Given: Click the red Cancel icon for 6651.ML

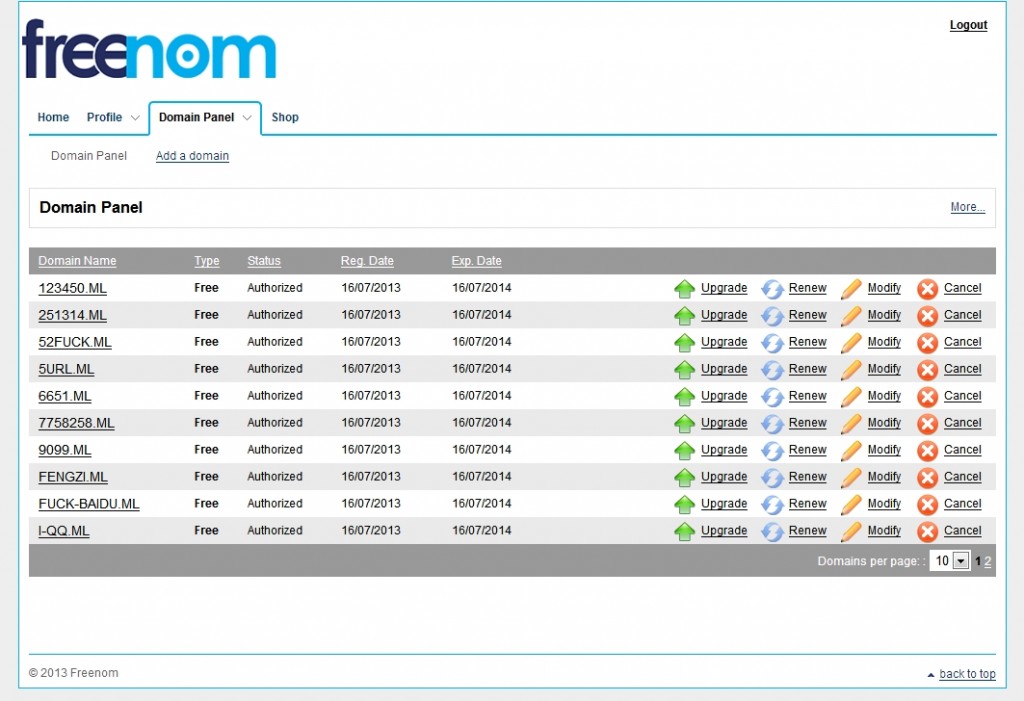Looking at the screenshot, I should click(927, 397).
